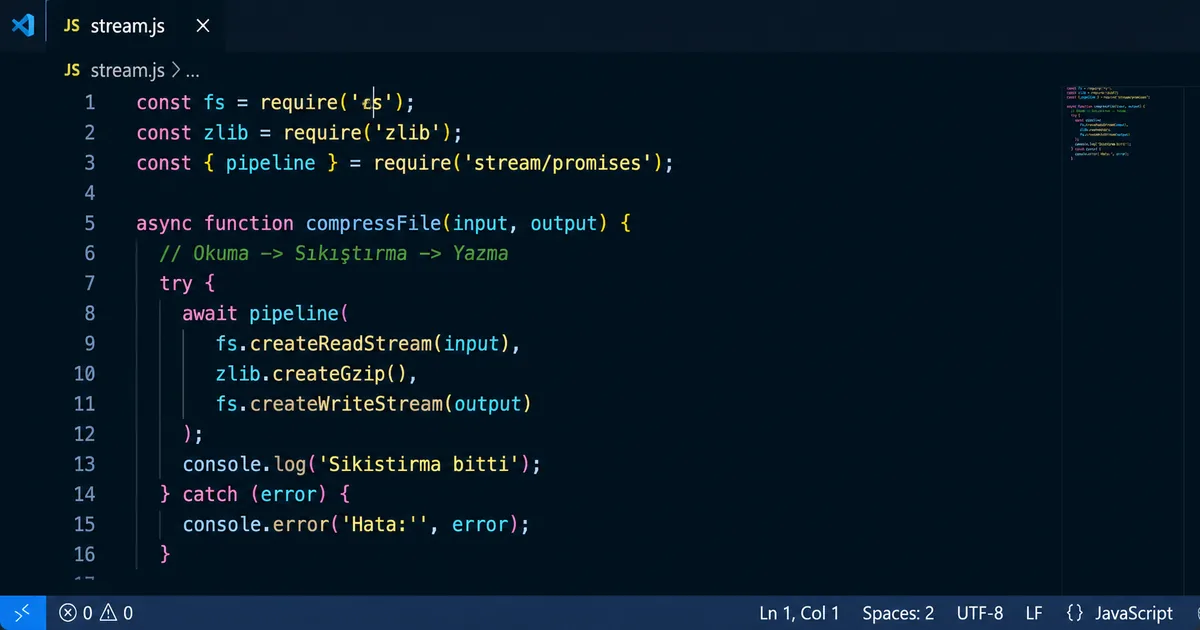This screenshot has width=1200, height=630.
Task: Click catch keyword on line 14
Action: click(210, 494)
